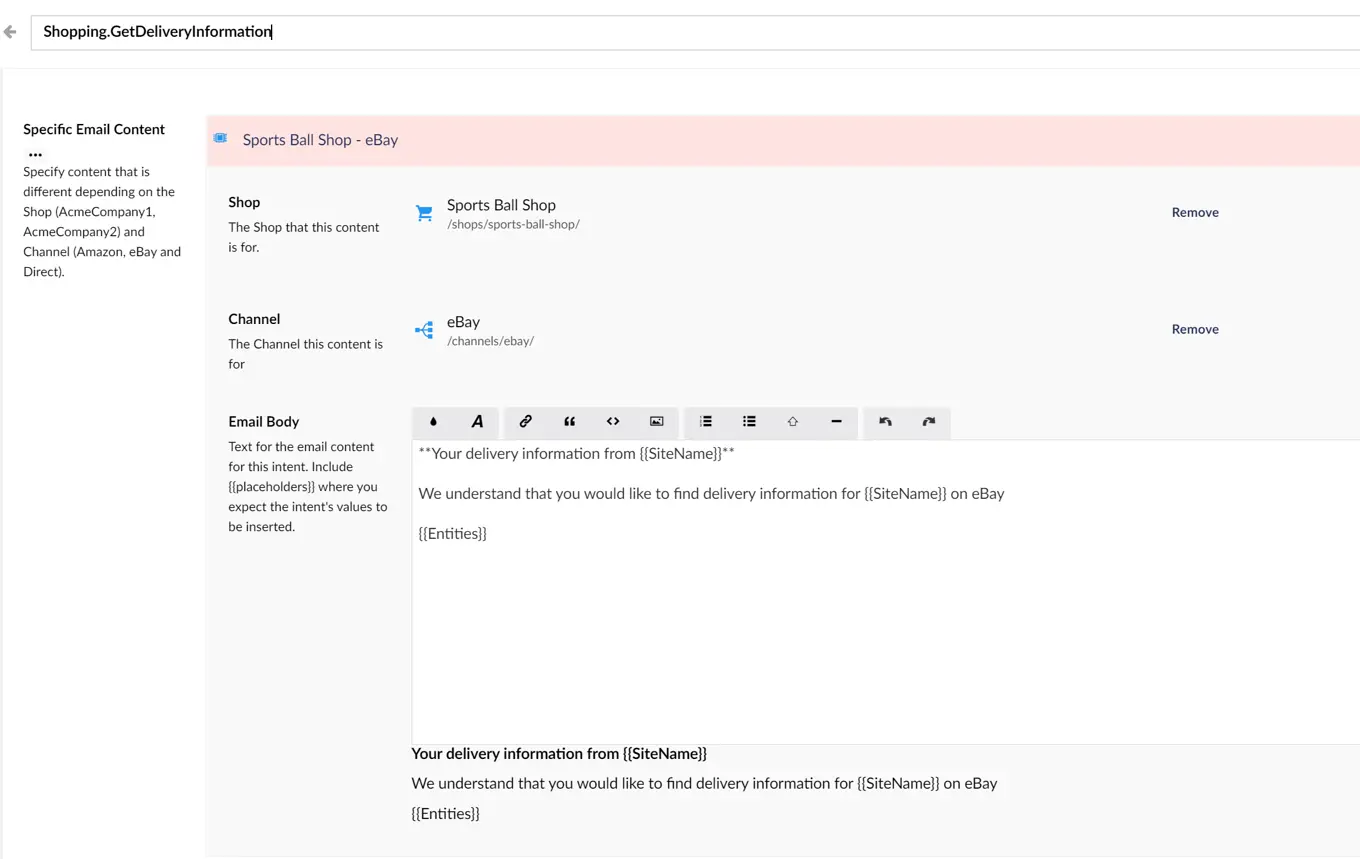Click the up-arrow heading icon in toolbar

point(792,422)
